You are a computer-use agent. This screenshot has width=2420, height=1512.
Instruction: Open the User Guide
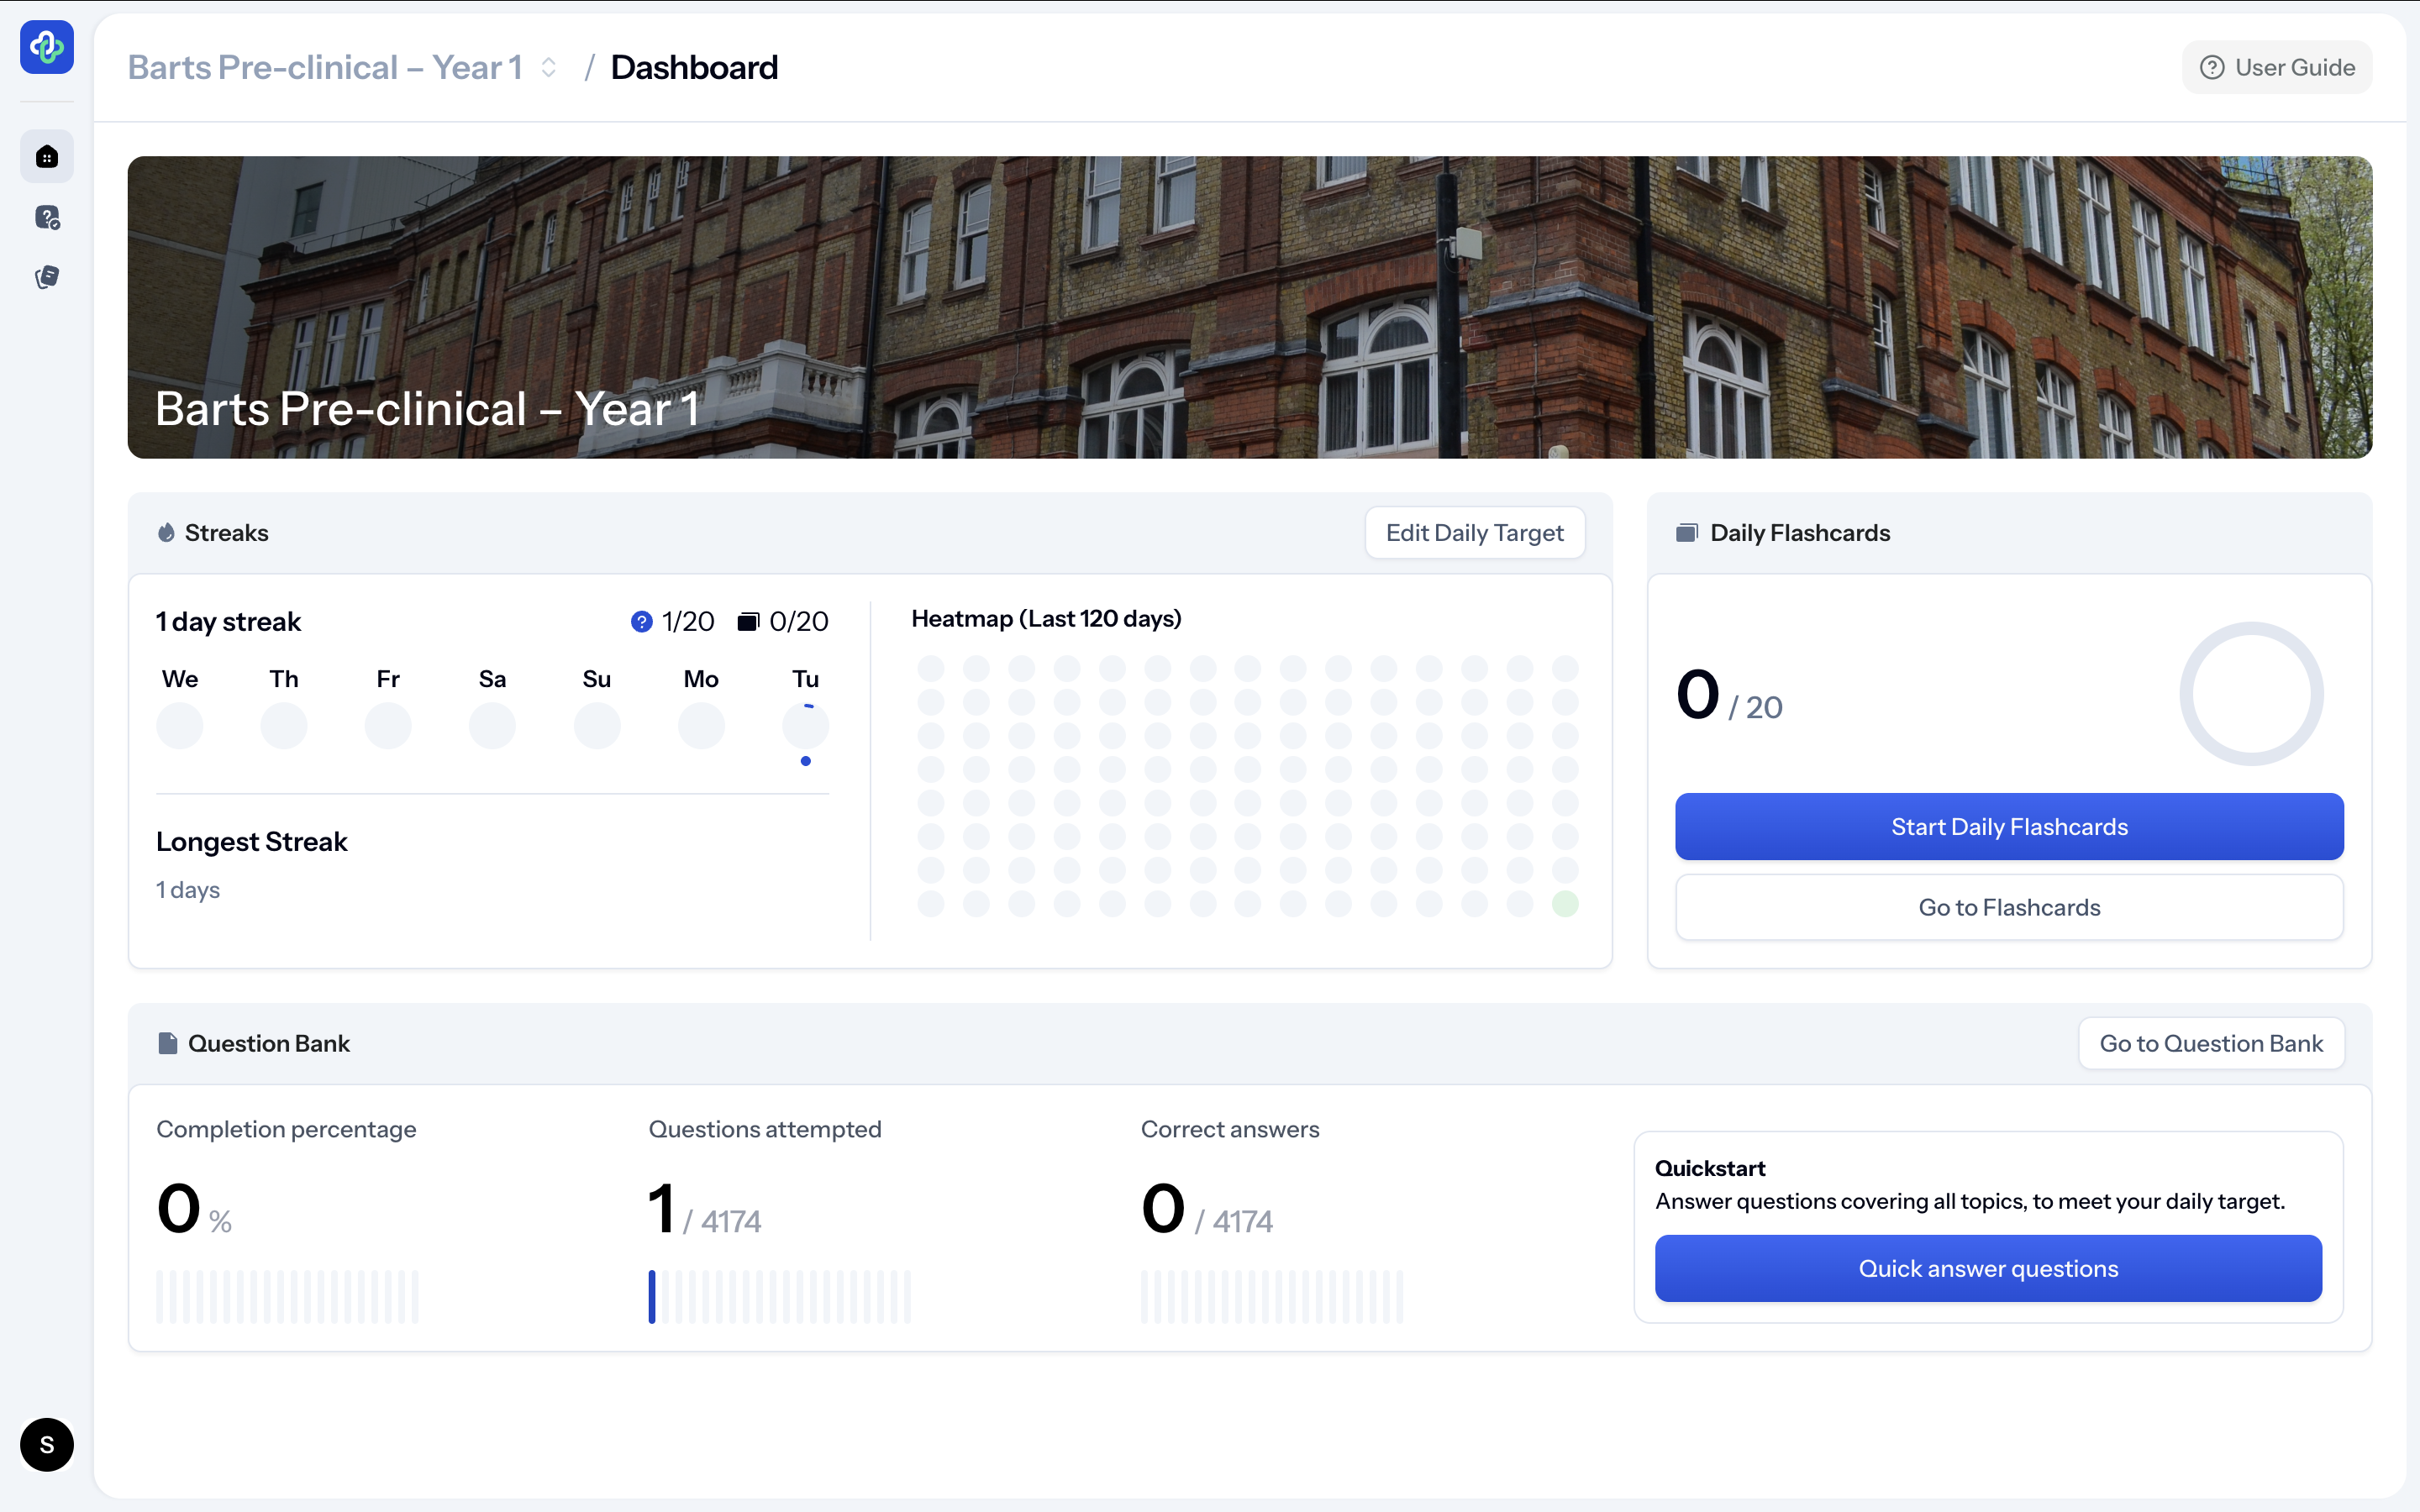pos(2276,68)
